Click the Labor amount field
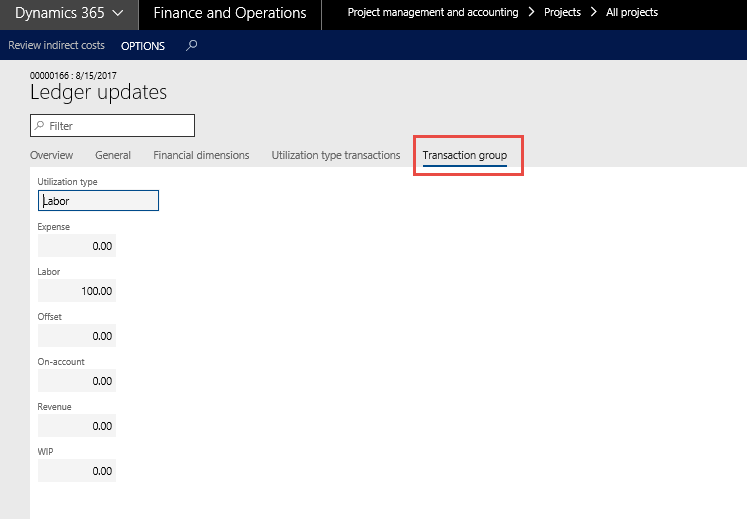747x519 pixels. click(77, 291)
